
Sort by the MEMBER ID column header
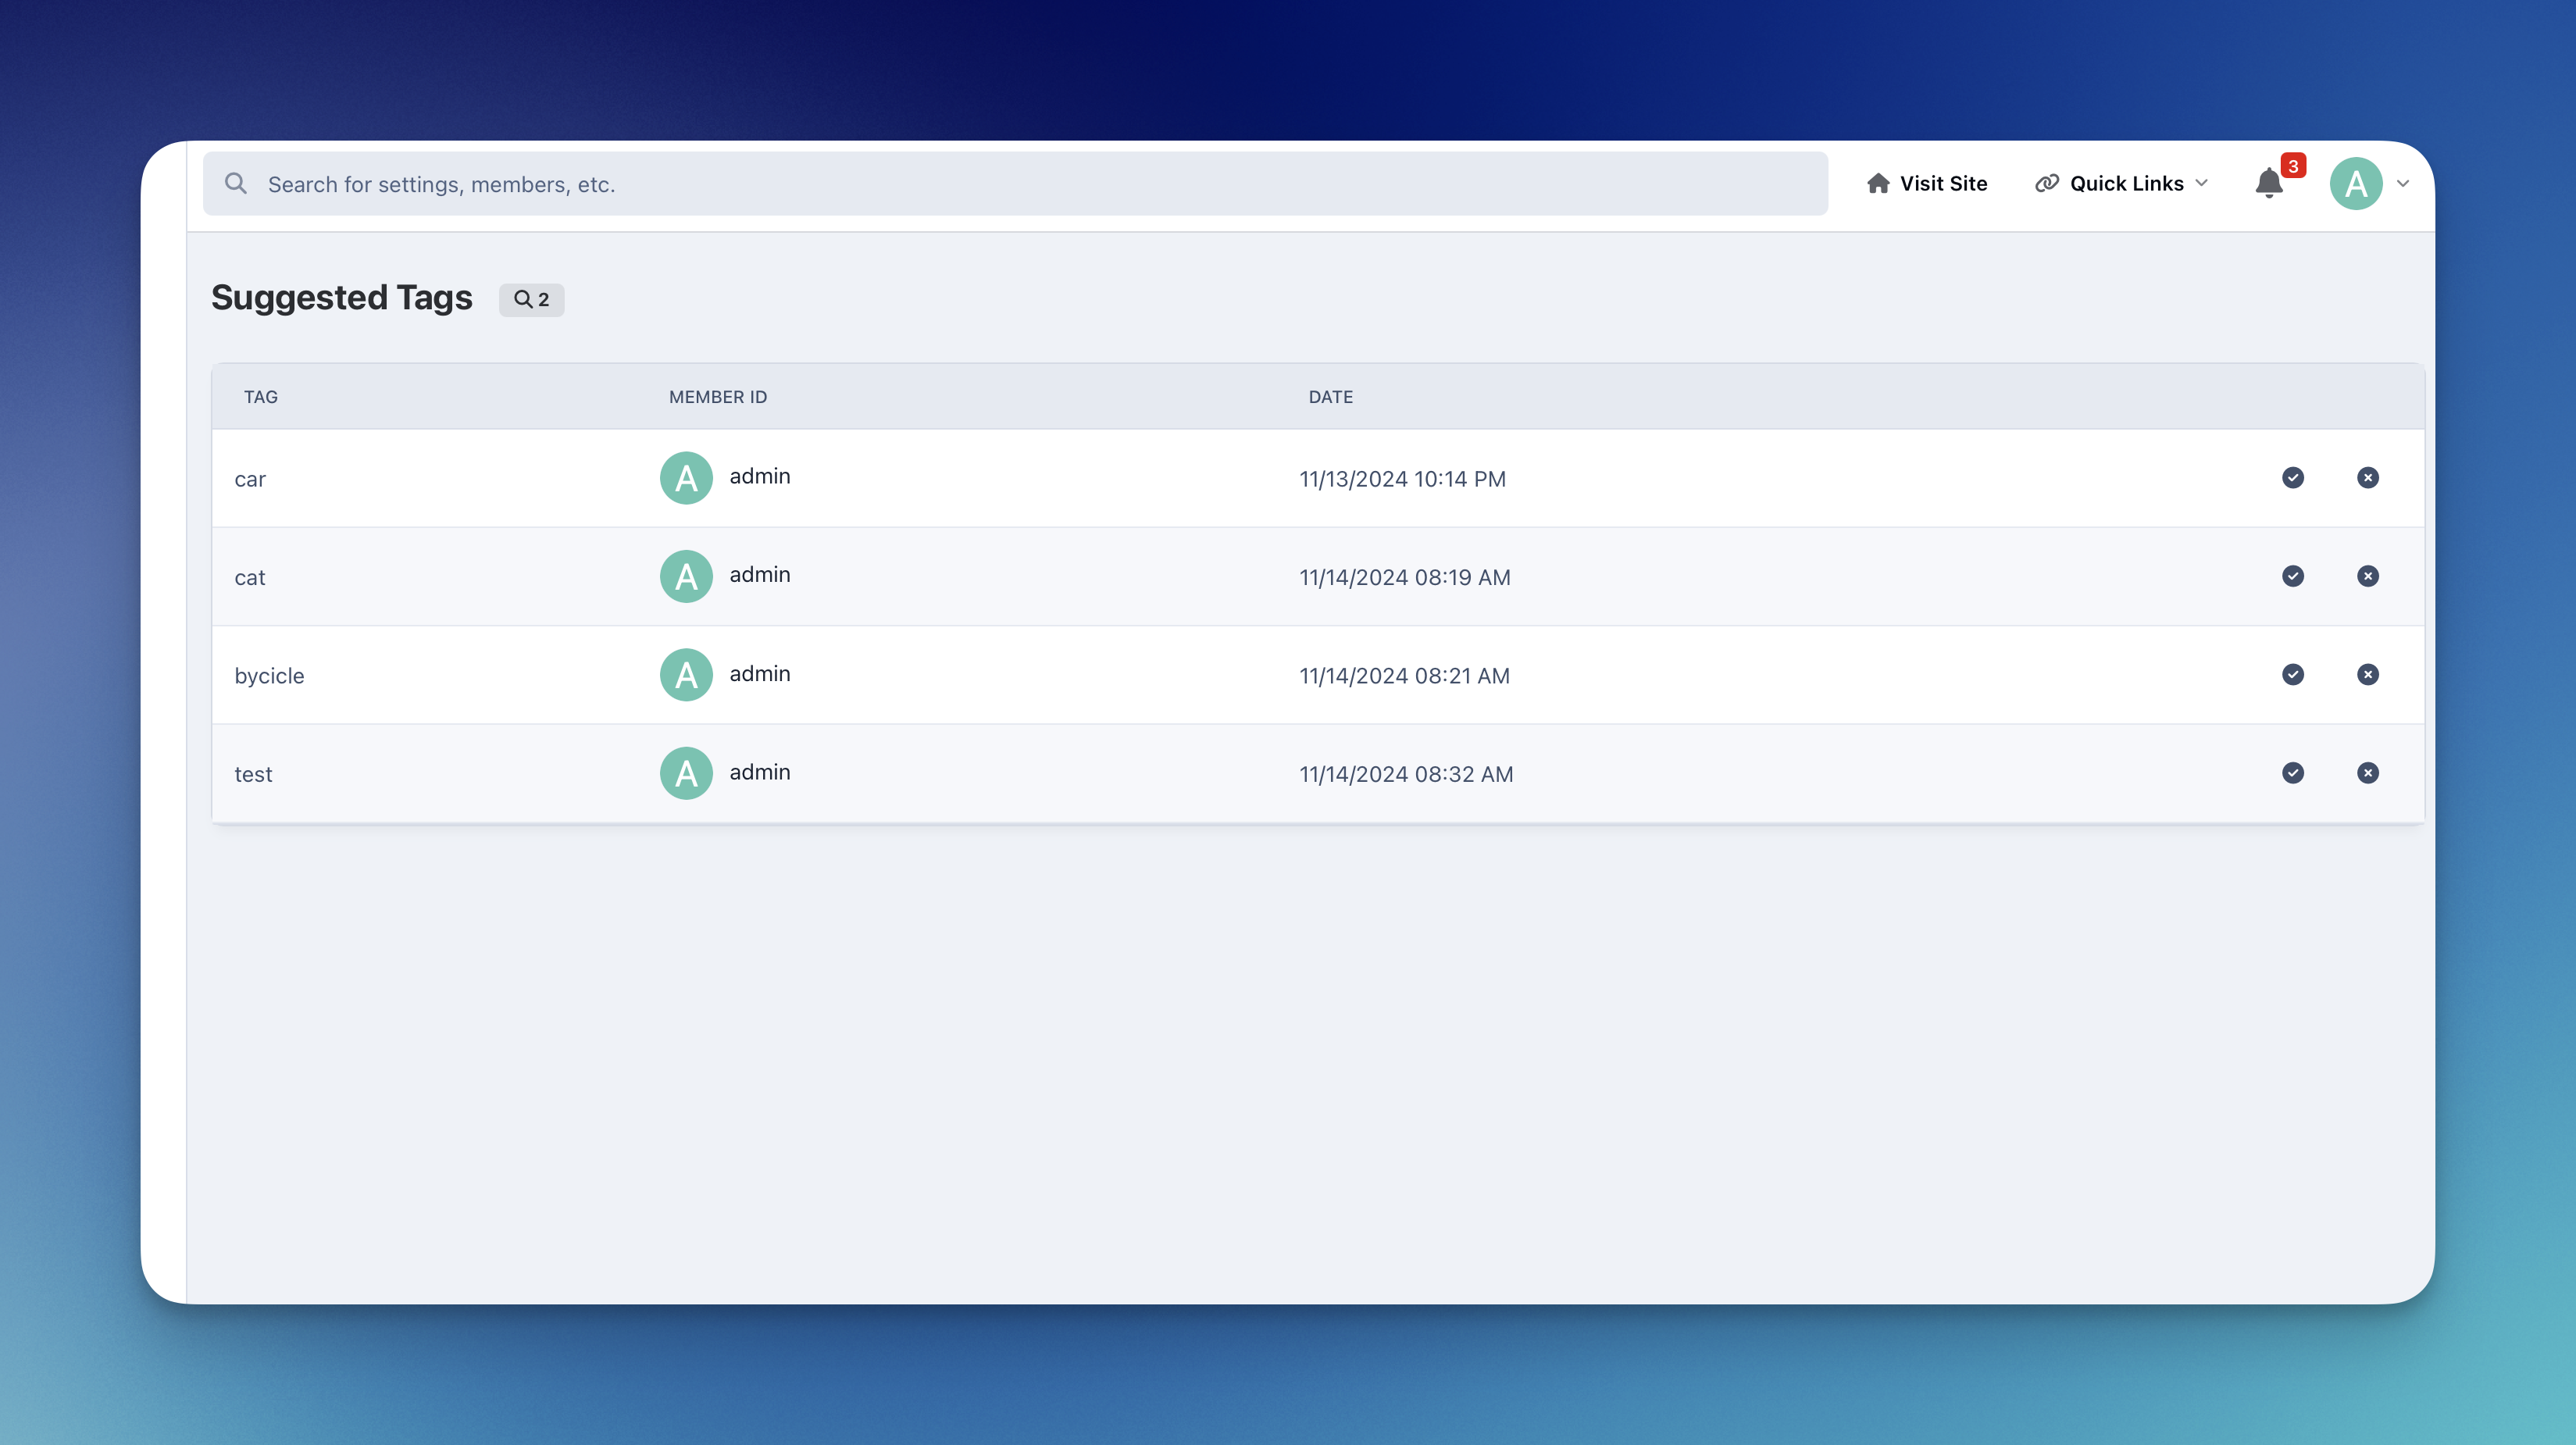click(718, 397)
